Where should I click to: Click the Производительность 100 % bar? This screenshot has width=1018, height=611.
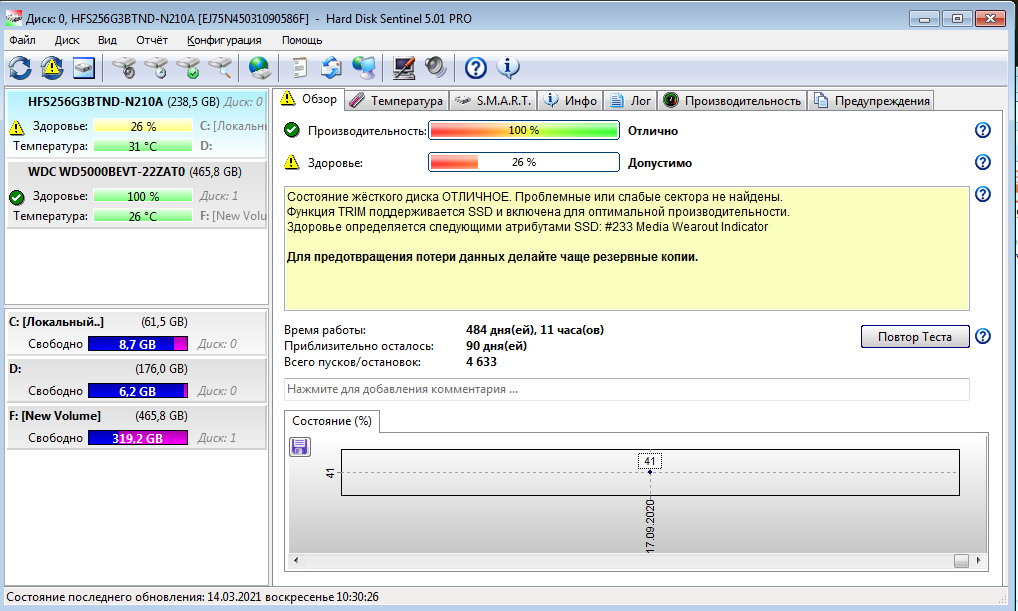coord(523,131)
